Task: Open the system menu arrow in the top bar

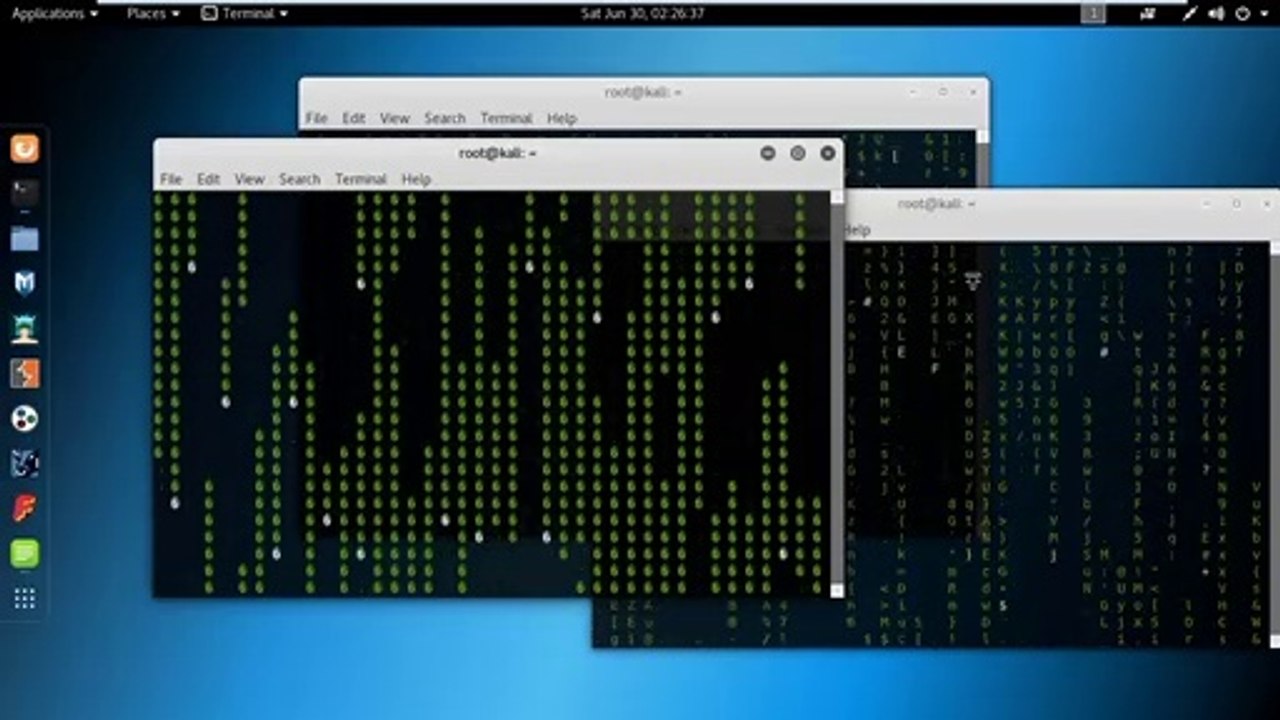Action: coord(1262,14)
